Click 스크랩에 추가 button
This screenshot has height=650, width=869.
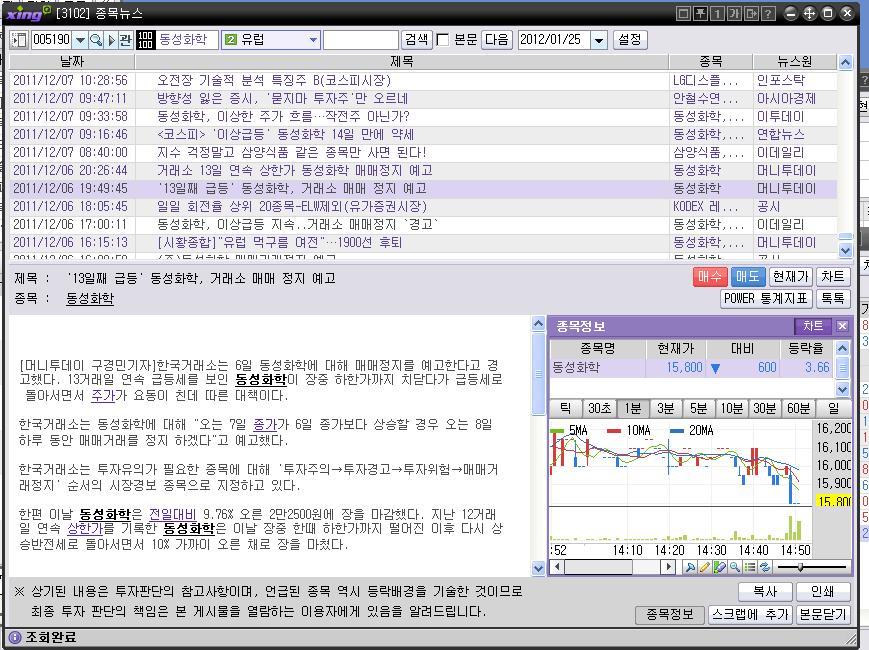749,614
